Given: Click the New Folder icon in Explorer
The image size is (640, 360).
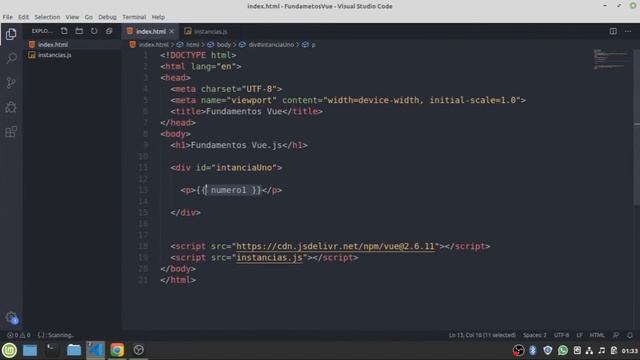Looking at the screenshot, I should click(79, 31).
